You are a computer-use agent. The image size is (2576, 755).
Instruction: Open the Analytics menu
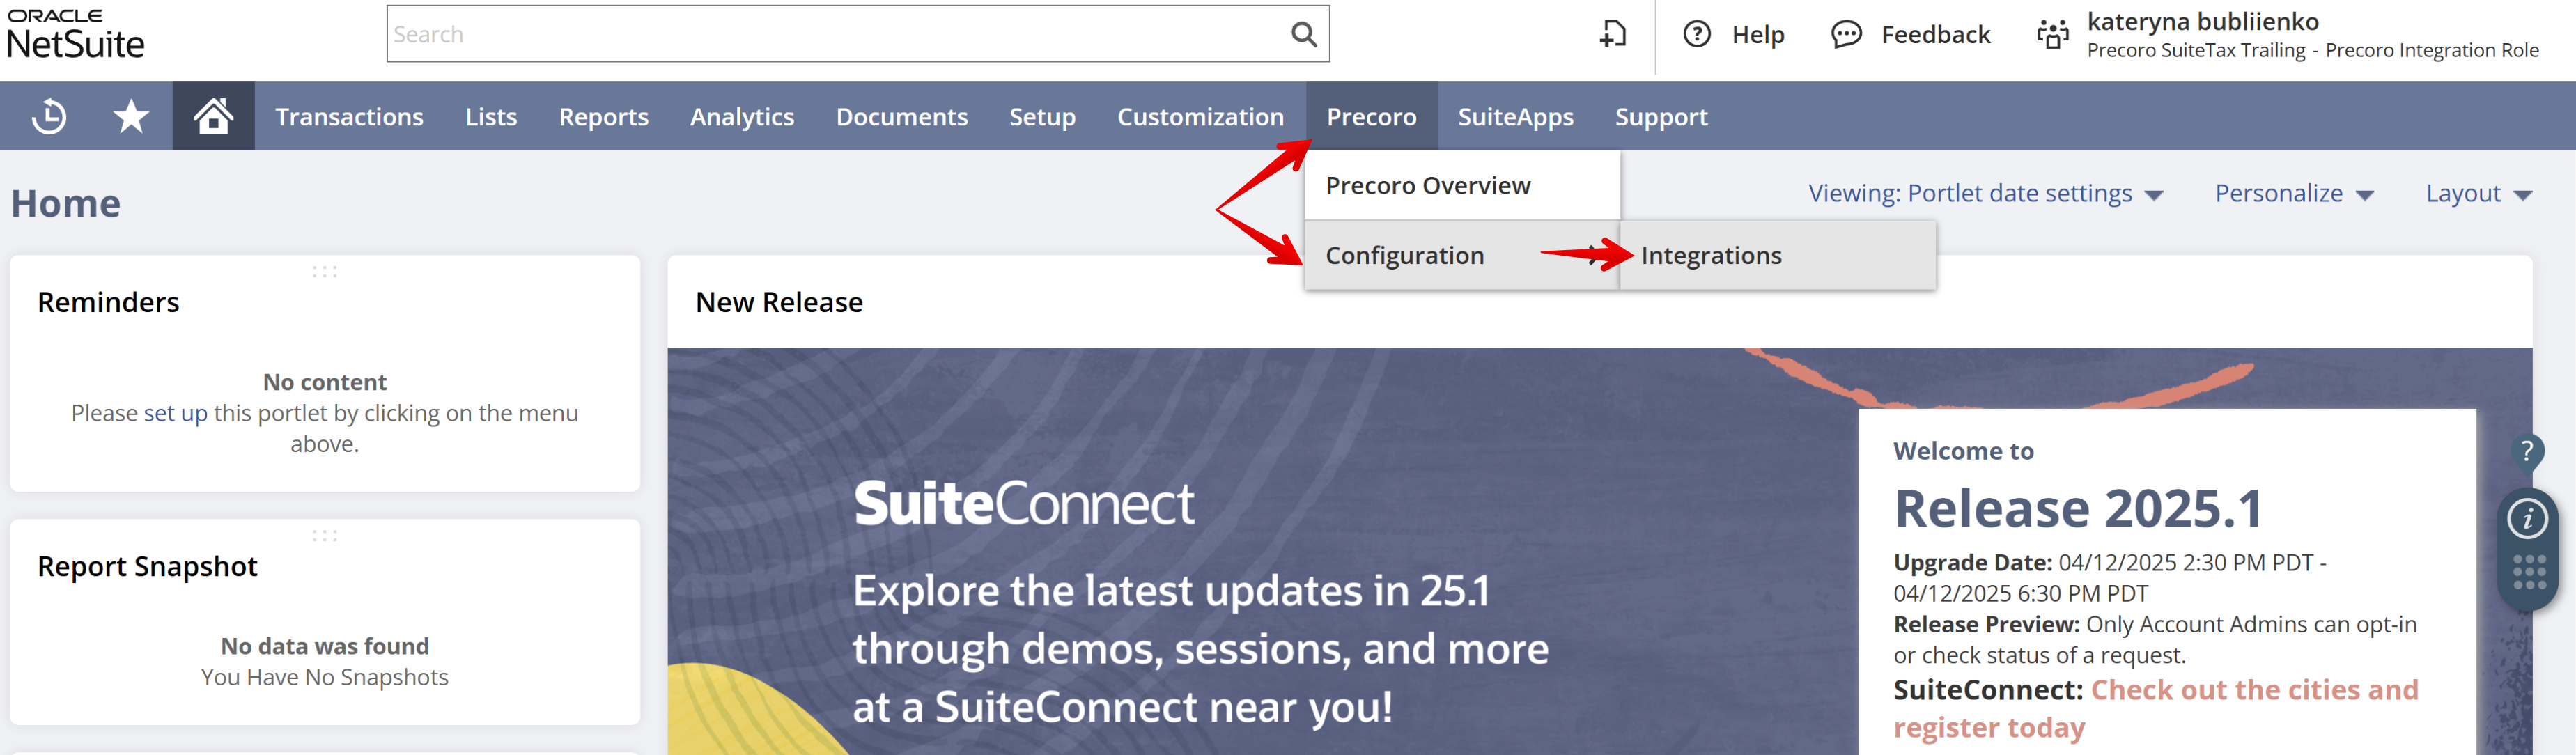pos(742,116)
